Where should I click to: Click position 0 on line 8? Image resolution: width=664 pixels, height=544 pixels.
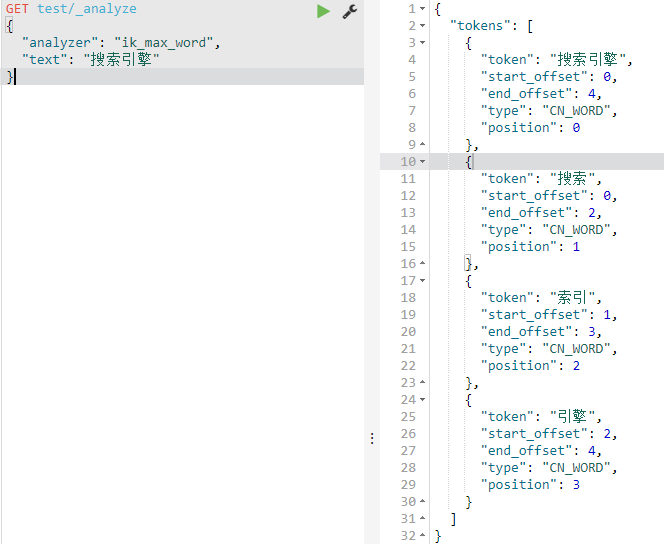tap(576, 128)
